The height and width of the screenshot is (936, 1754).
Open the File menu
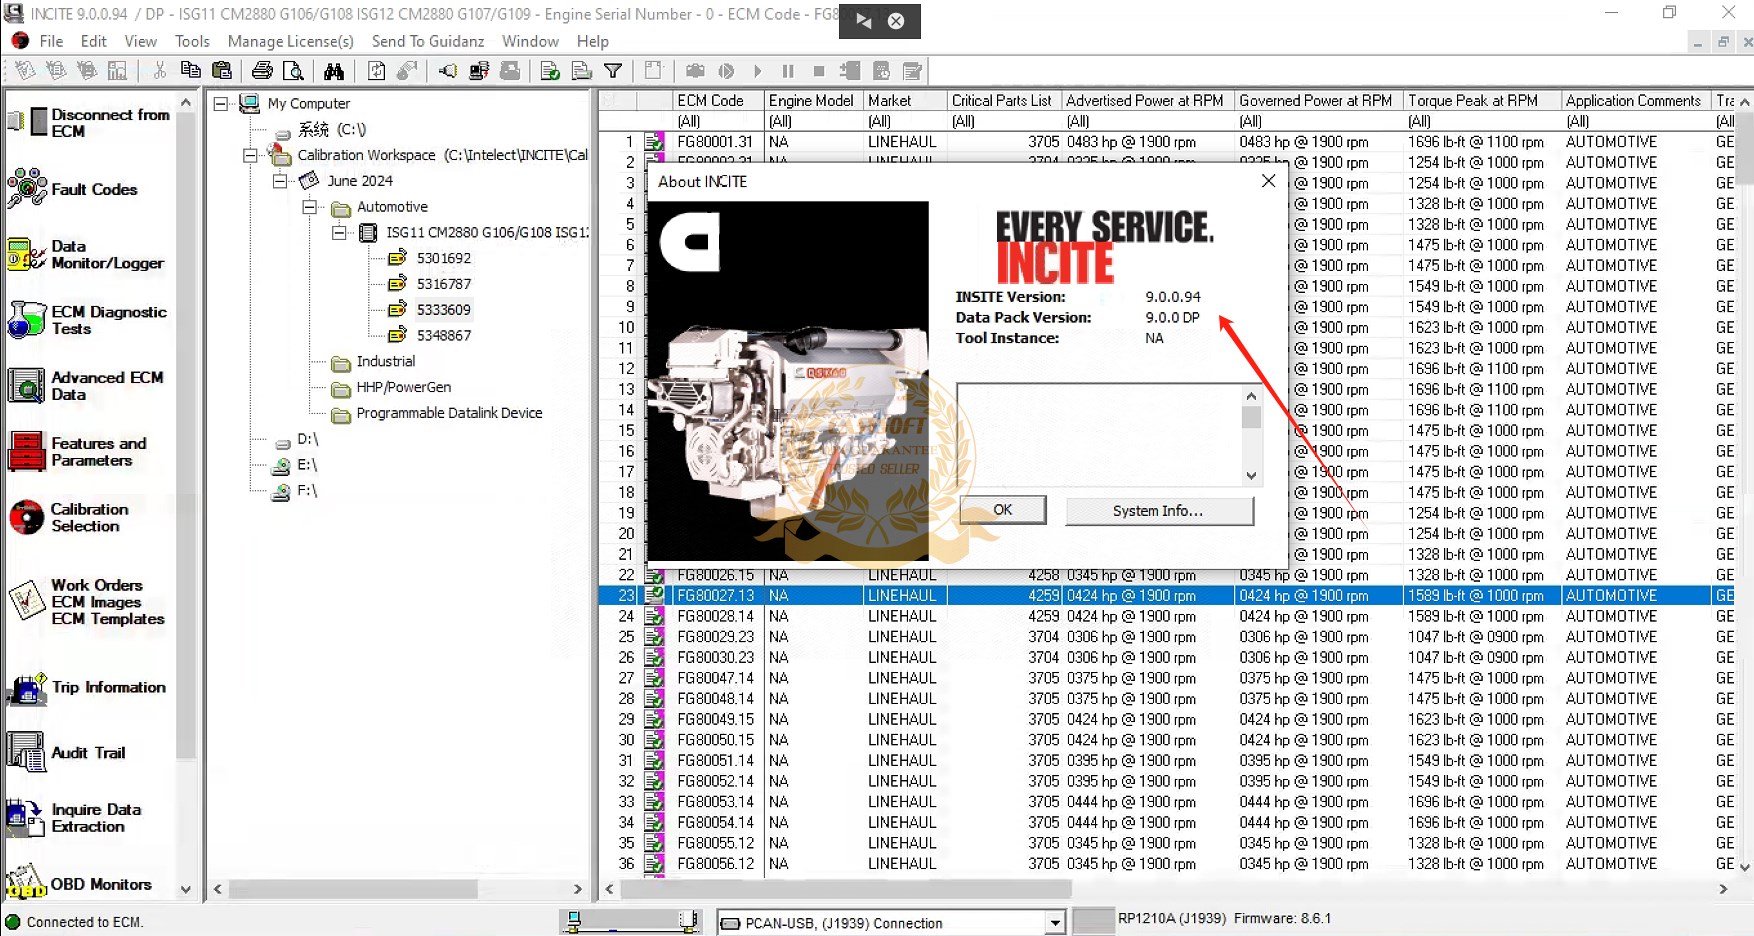click(51, 41)
